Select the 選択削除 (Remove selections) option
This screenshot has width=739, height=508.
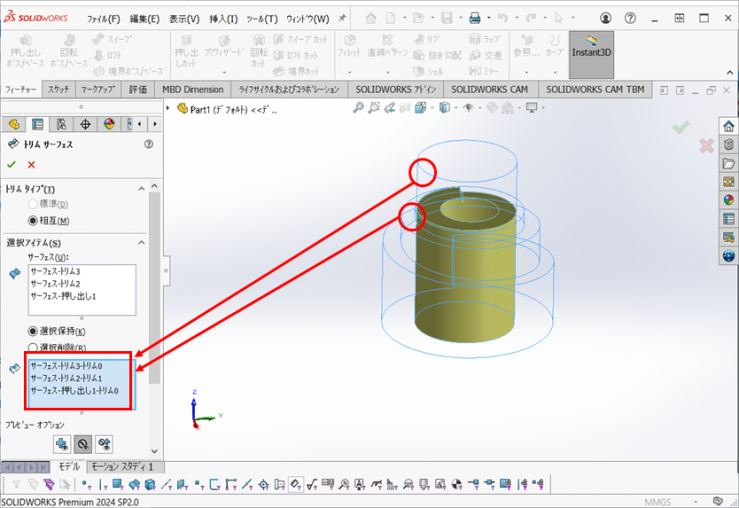33,347
